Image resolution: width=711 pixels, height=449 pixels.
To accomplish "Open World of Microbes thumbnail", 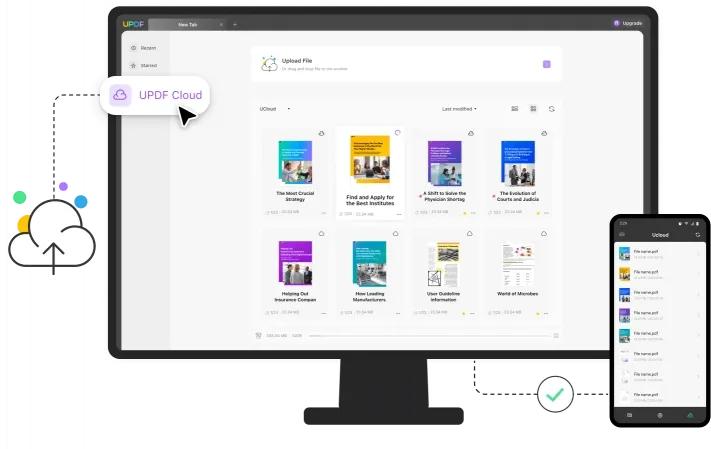I will (517, 265).
